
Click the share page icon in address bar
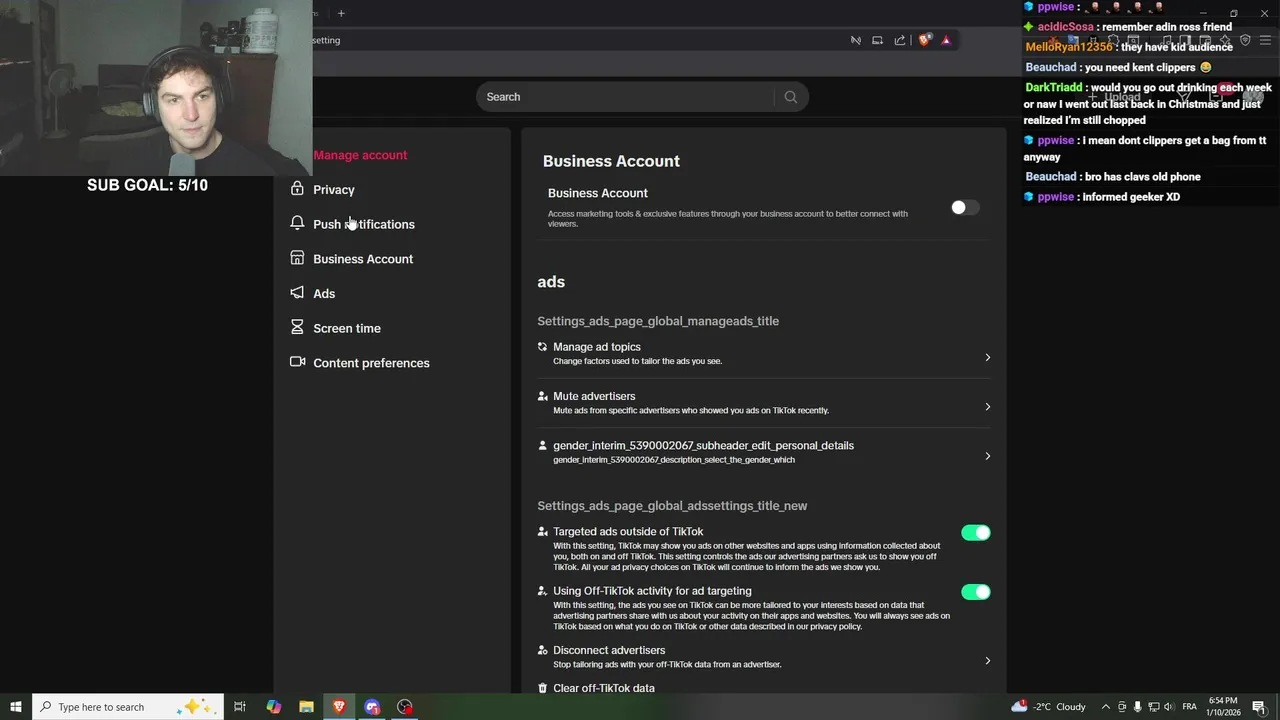point(899,40)
